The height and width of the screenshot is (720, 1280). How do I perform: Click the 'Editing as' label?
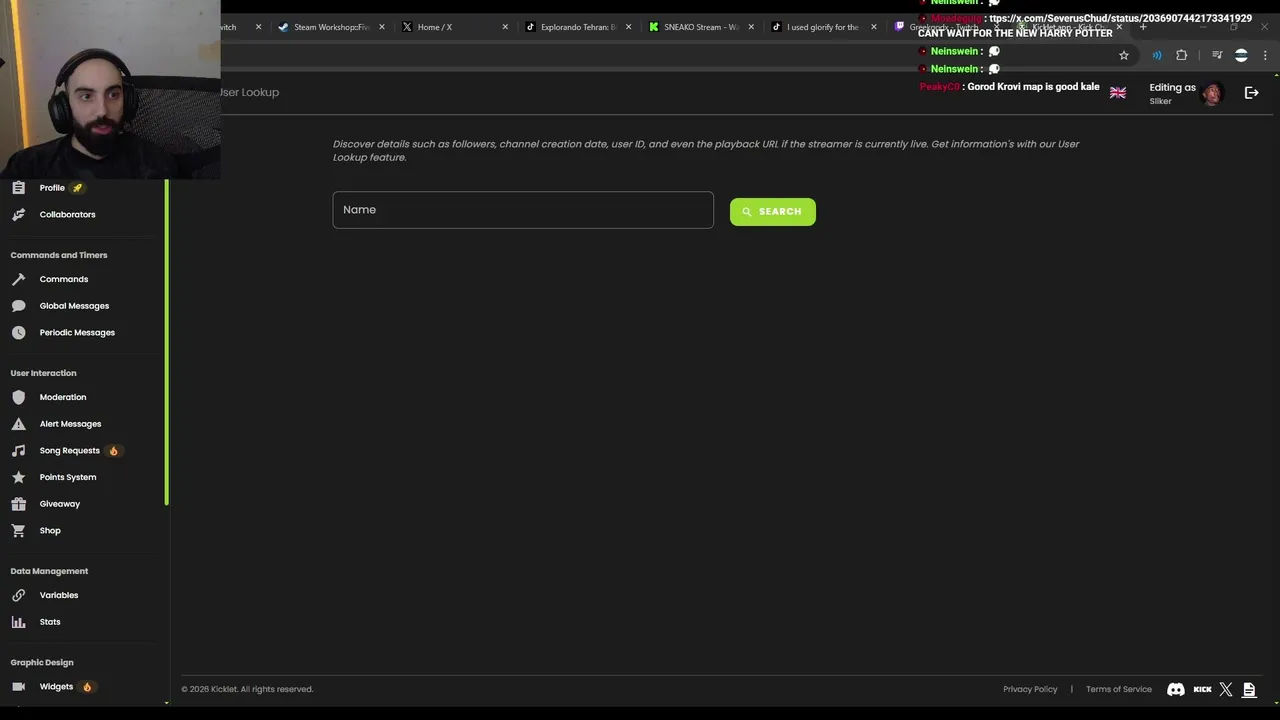[x=1172, y=87]
